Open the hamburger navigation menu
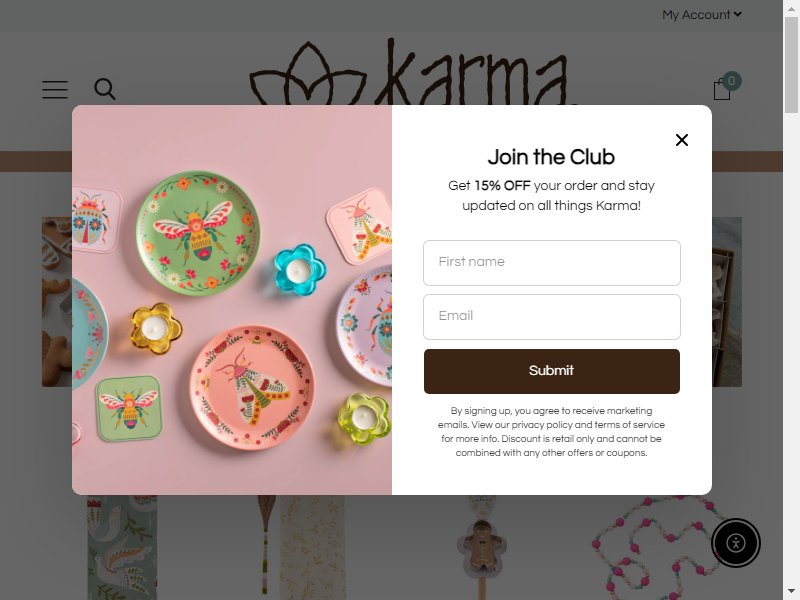 coord(55,89)
